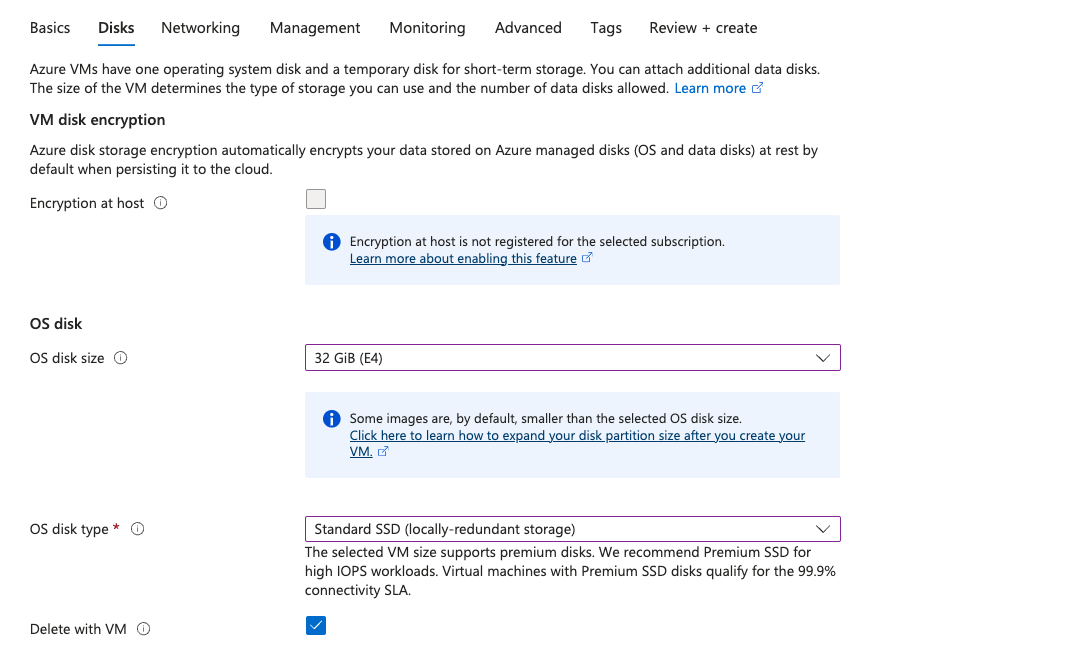Open link about expanding disk partition size

[x=577, y=436]
